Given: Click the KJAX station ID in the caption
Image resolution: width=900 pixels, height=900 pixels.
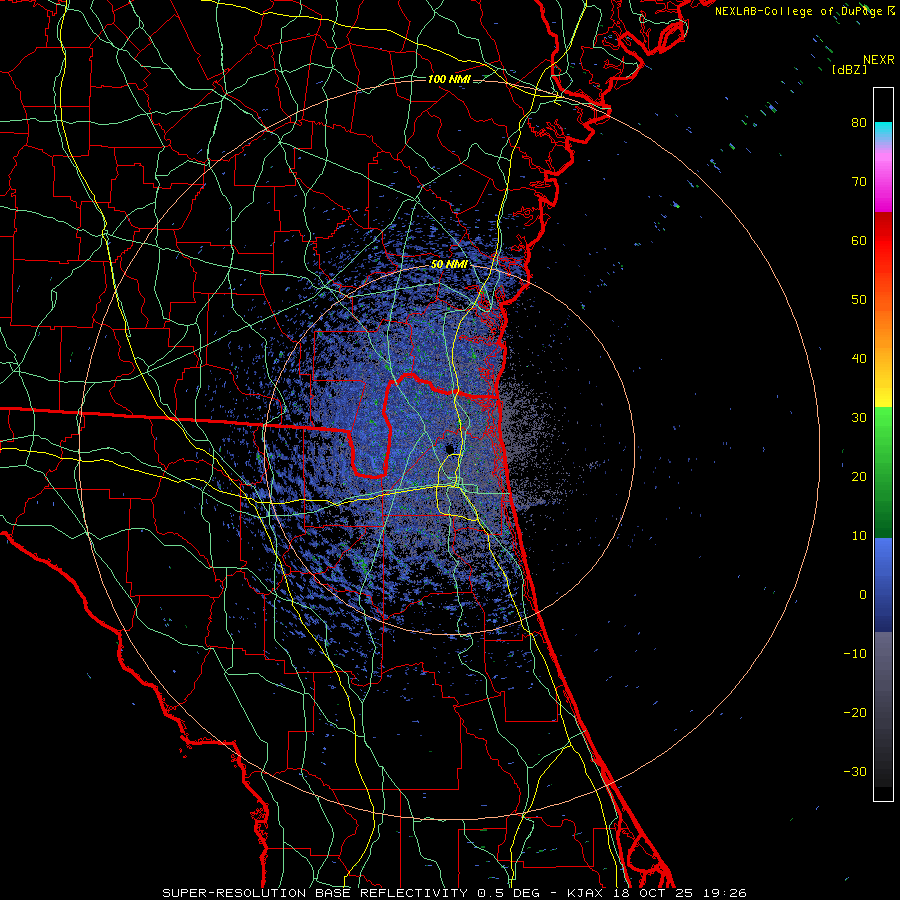Looking at the screenshot, I should click(584, 893).
